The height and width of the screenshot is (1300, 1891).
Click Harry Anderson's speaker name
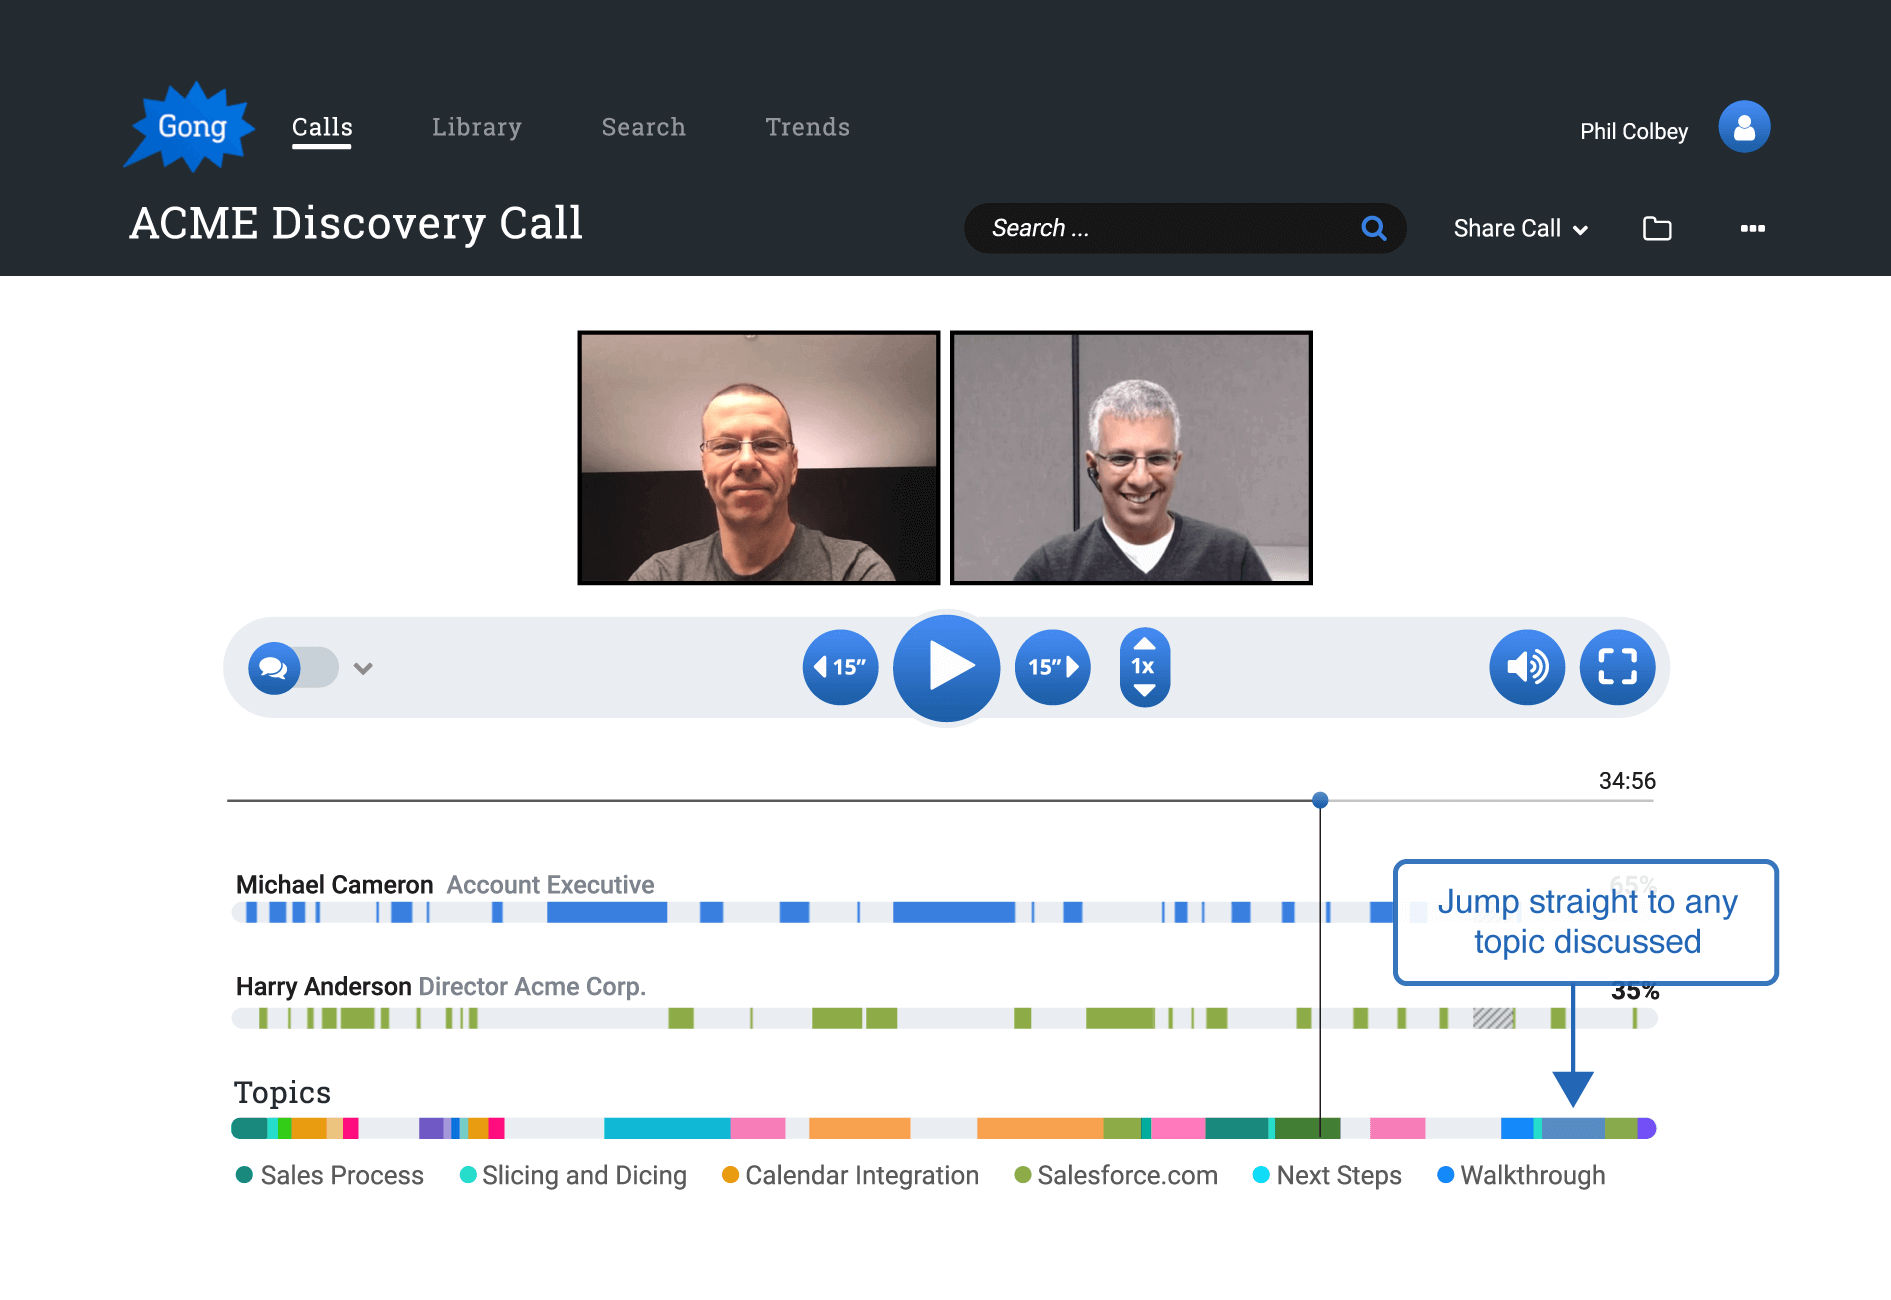pos(323,987)
